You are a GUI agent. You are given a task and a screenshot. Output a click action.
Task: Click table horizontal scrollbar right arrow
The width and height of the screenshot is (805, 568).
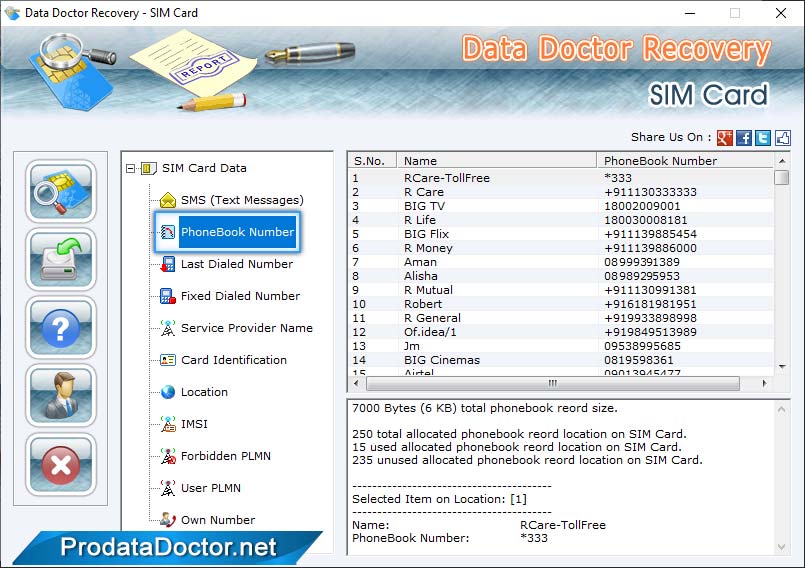(764, 383)
